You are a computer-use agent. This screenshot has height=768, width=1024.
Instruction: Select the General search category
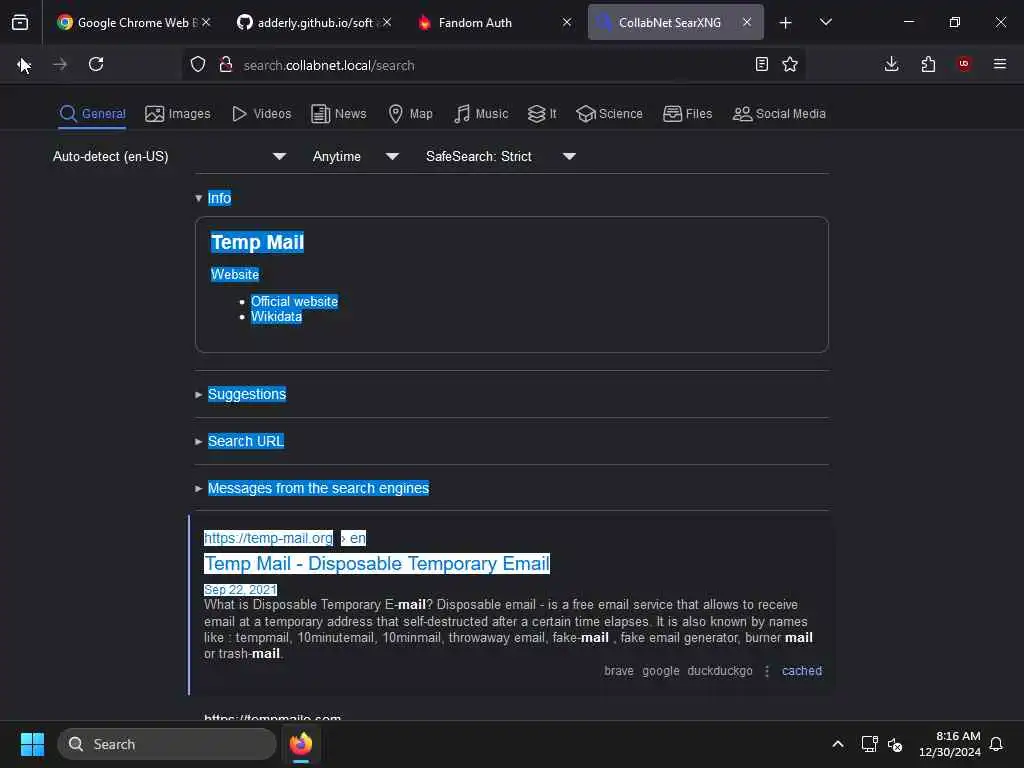click(x=92, y=114)
